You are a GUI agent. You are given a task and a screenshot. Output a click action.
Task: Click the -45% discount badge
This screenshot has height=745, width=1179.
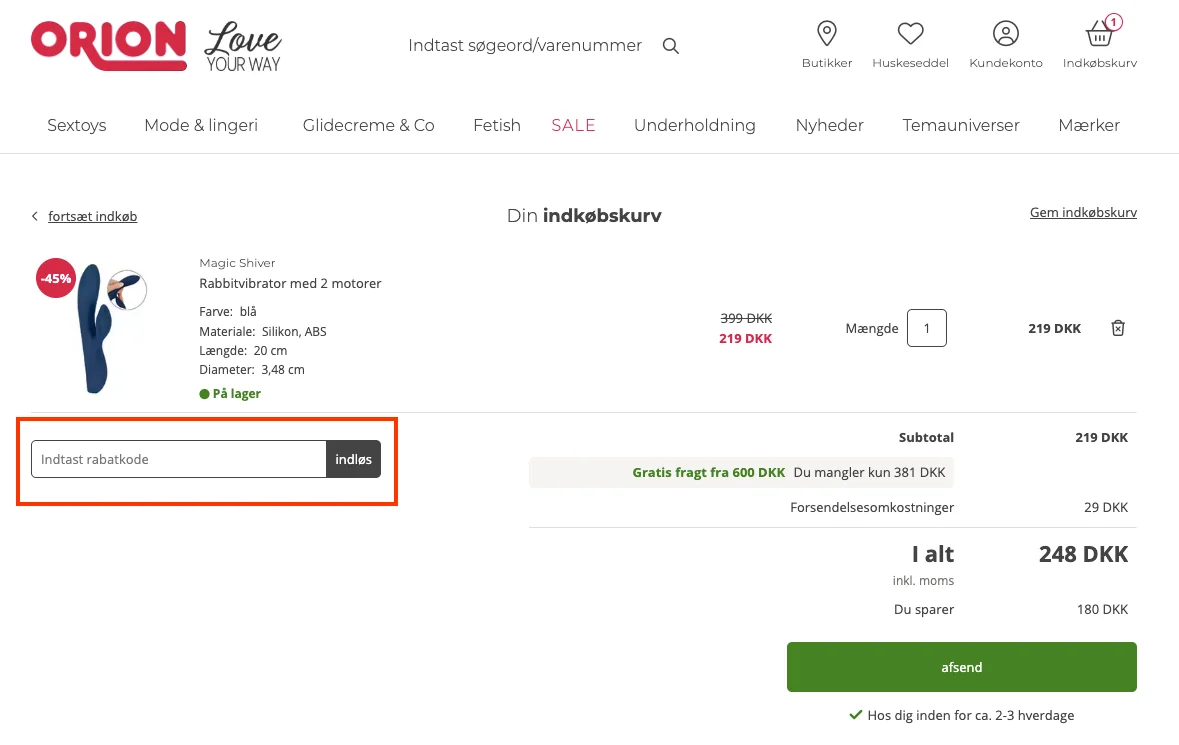point(55,279)
